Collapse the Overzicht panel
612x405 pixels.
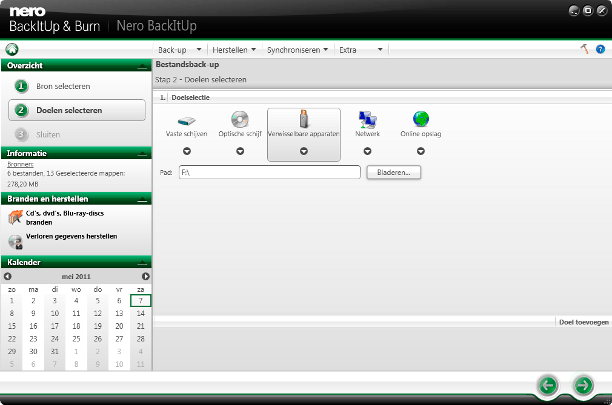pos(142,66)
